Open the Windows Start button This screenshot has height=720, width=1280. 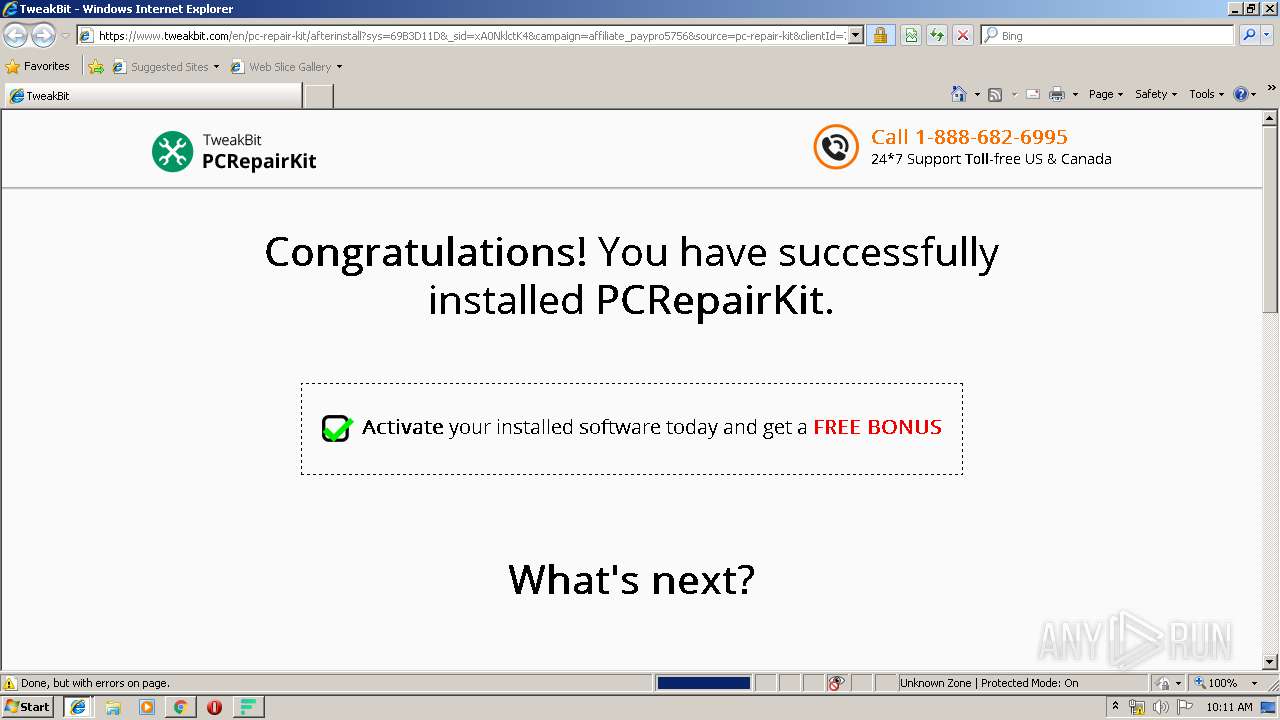click(x=27, y=707)
